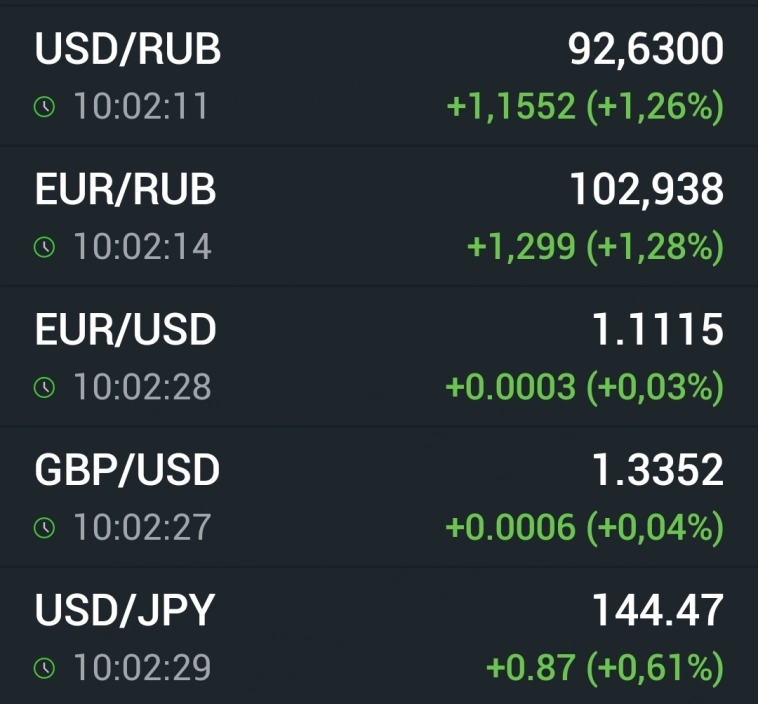Open the USD/RUB currency pair
The image size is (758, 704).
[x=127, y=49]
